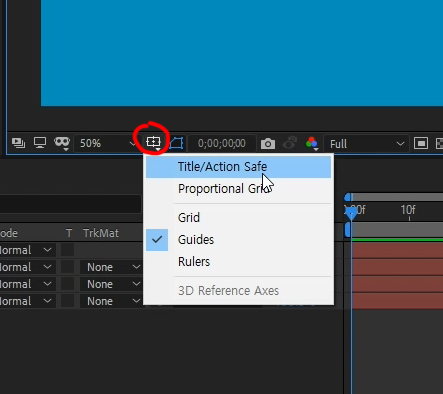
Task: Take a snapshot with the camera icon
Action: (268, 144)
